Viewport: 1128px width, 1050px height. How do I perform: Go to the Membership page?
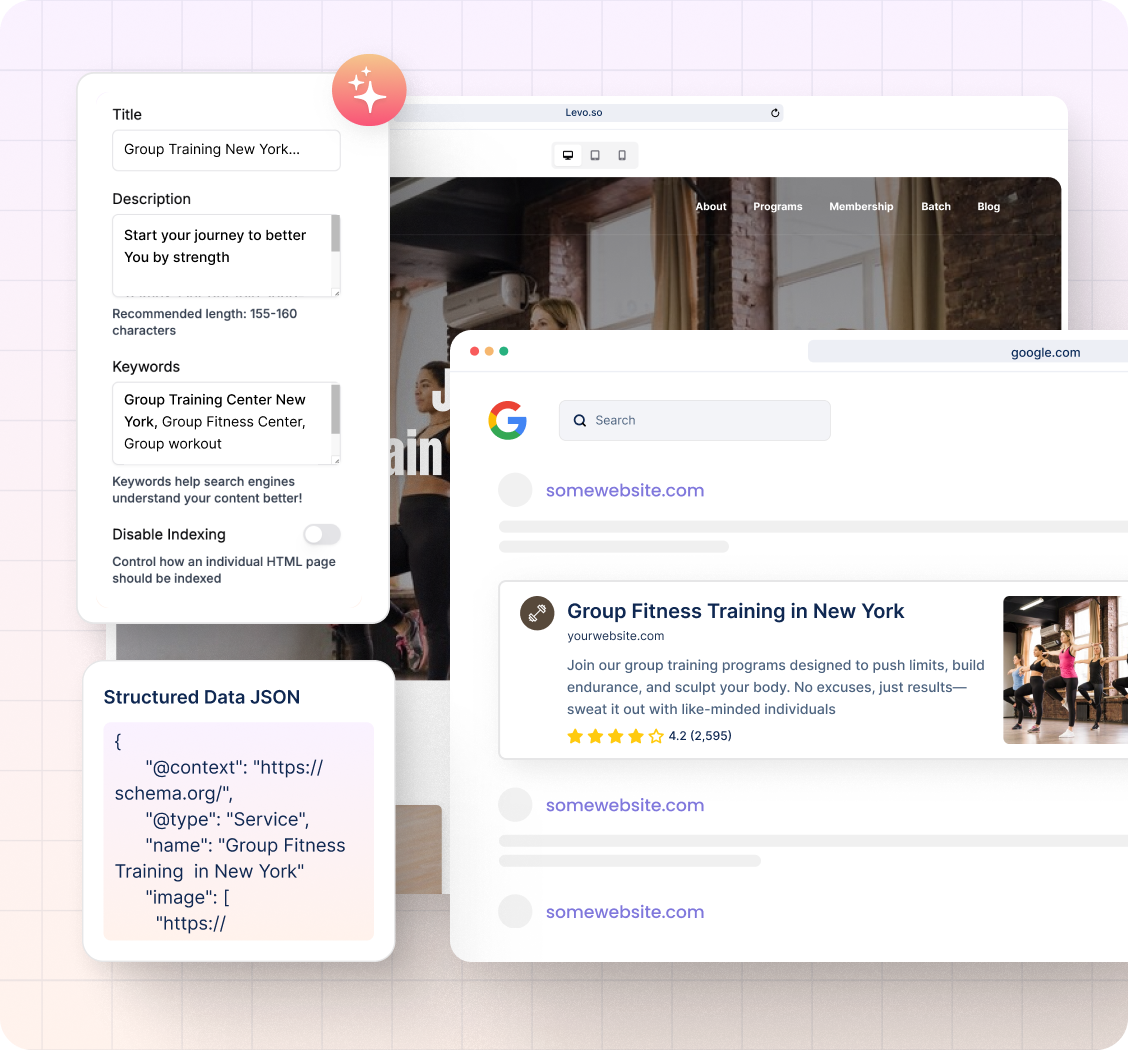pyautogui.click(x=861, y=206)
